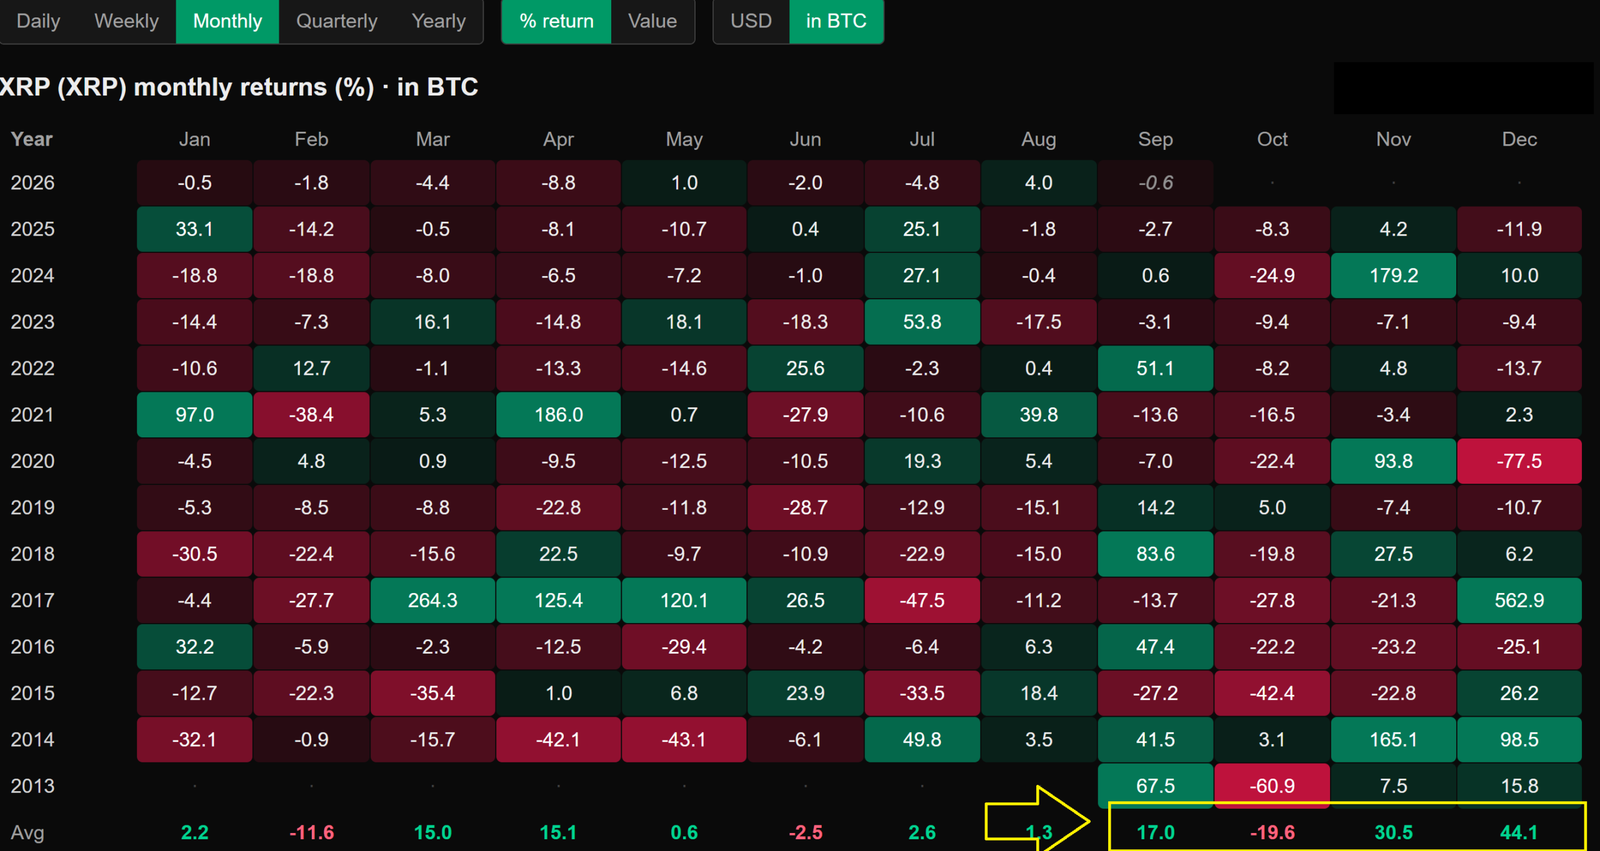Click the -77.5 cell for December 2020
The image size is (1600, 851).
pos(1519,461)
